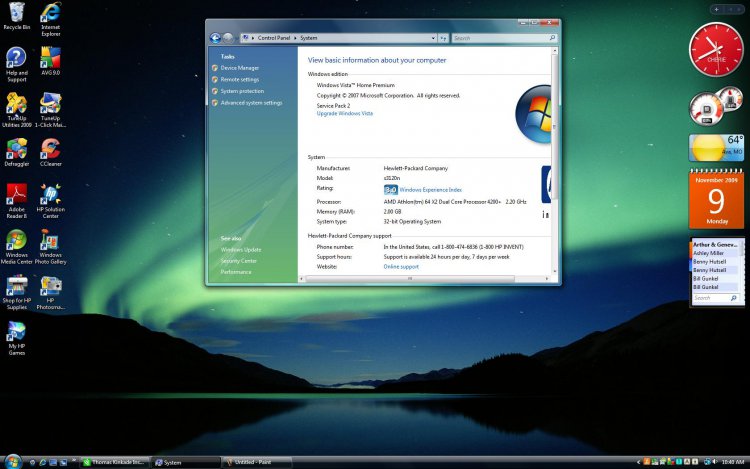Click the horizontal scrollbar in System window

[410, 278]
